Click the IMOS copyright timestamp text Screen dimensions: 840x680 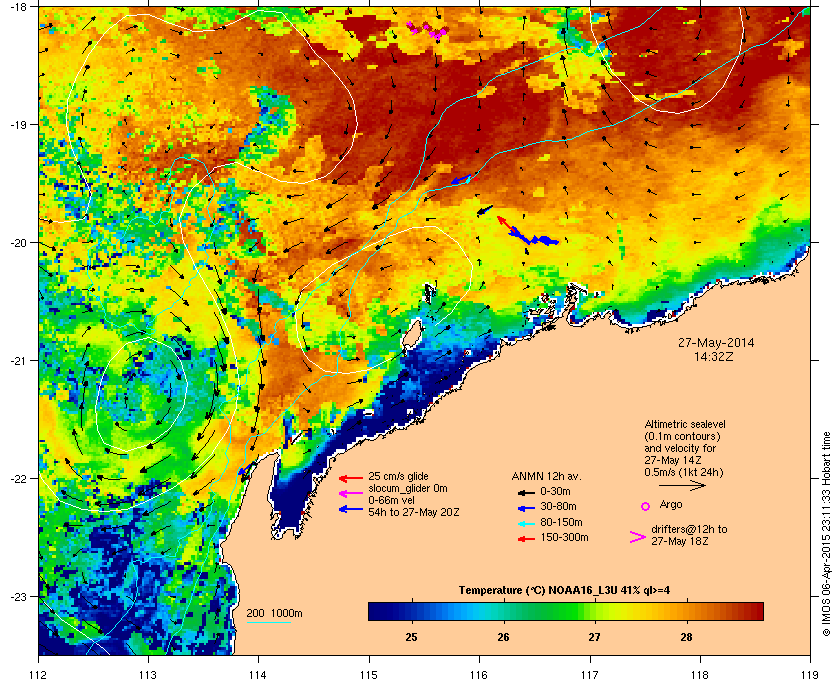point(826,534)
